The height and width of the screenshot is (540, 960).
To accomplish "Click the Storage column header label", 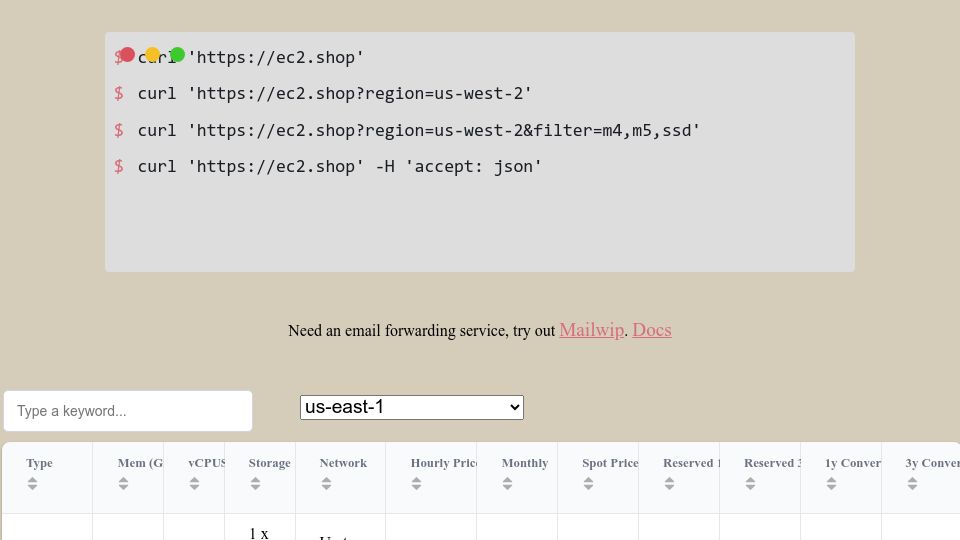I will [x=269, y=463].
